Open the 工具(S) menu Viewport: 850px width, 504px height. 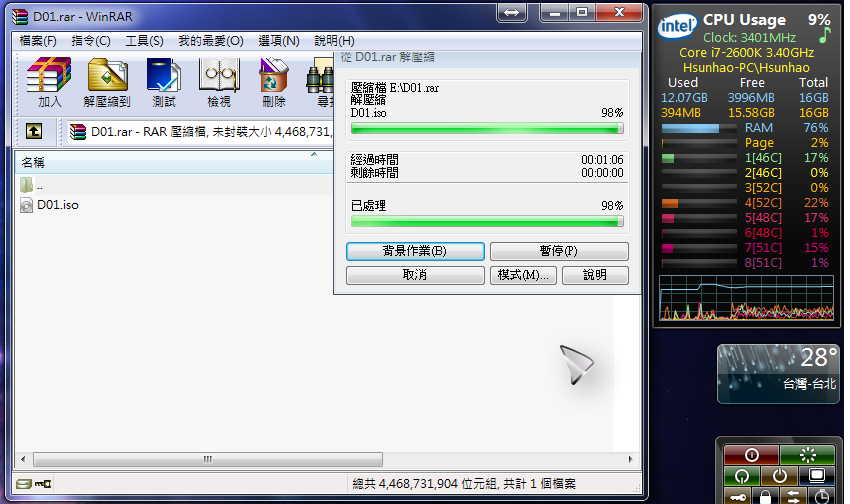tap(144, 41)
